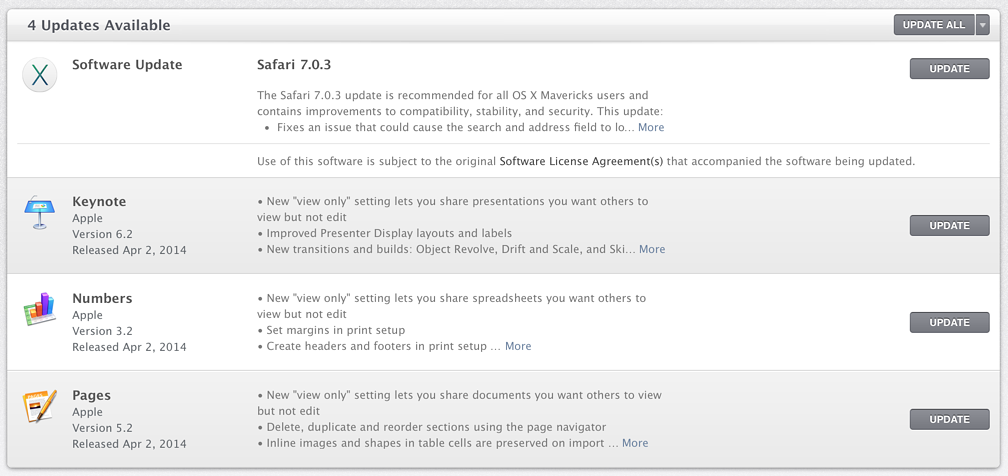Click Keynote's 'Released Apr 2, 2014' text

point(129,250)
